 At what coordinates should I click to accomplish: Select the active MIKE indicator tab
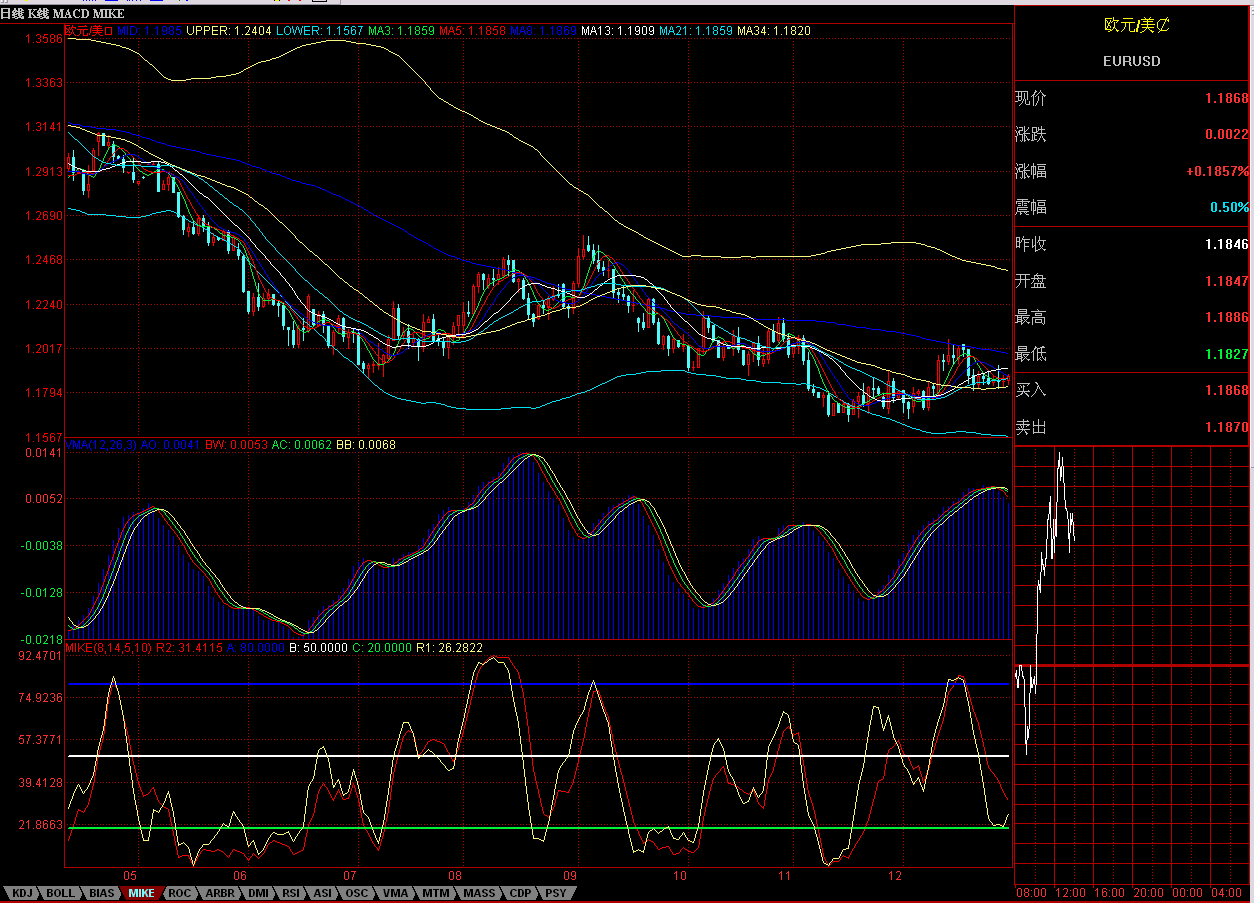(x=142, y=893)
